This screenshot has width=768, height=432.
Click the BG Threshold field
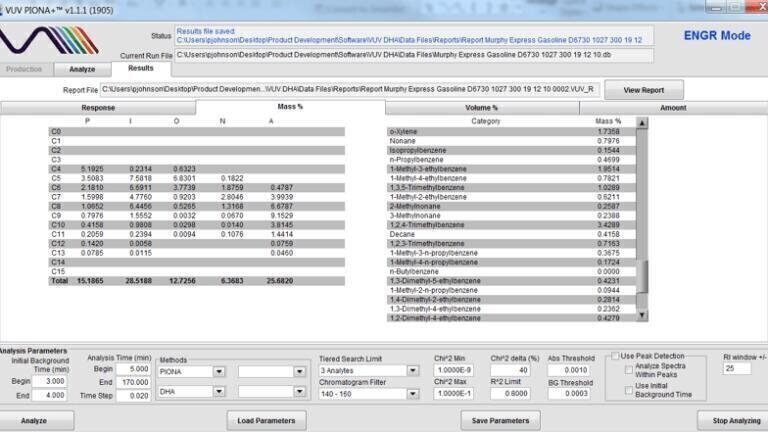tap(569, 393)
